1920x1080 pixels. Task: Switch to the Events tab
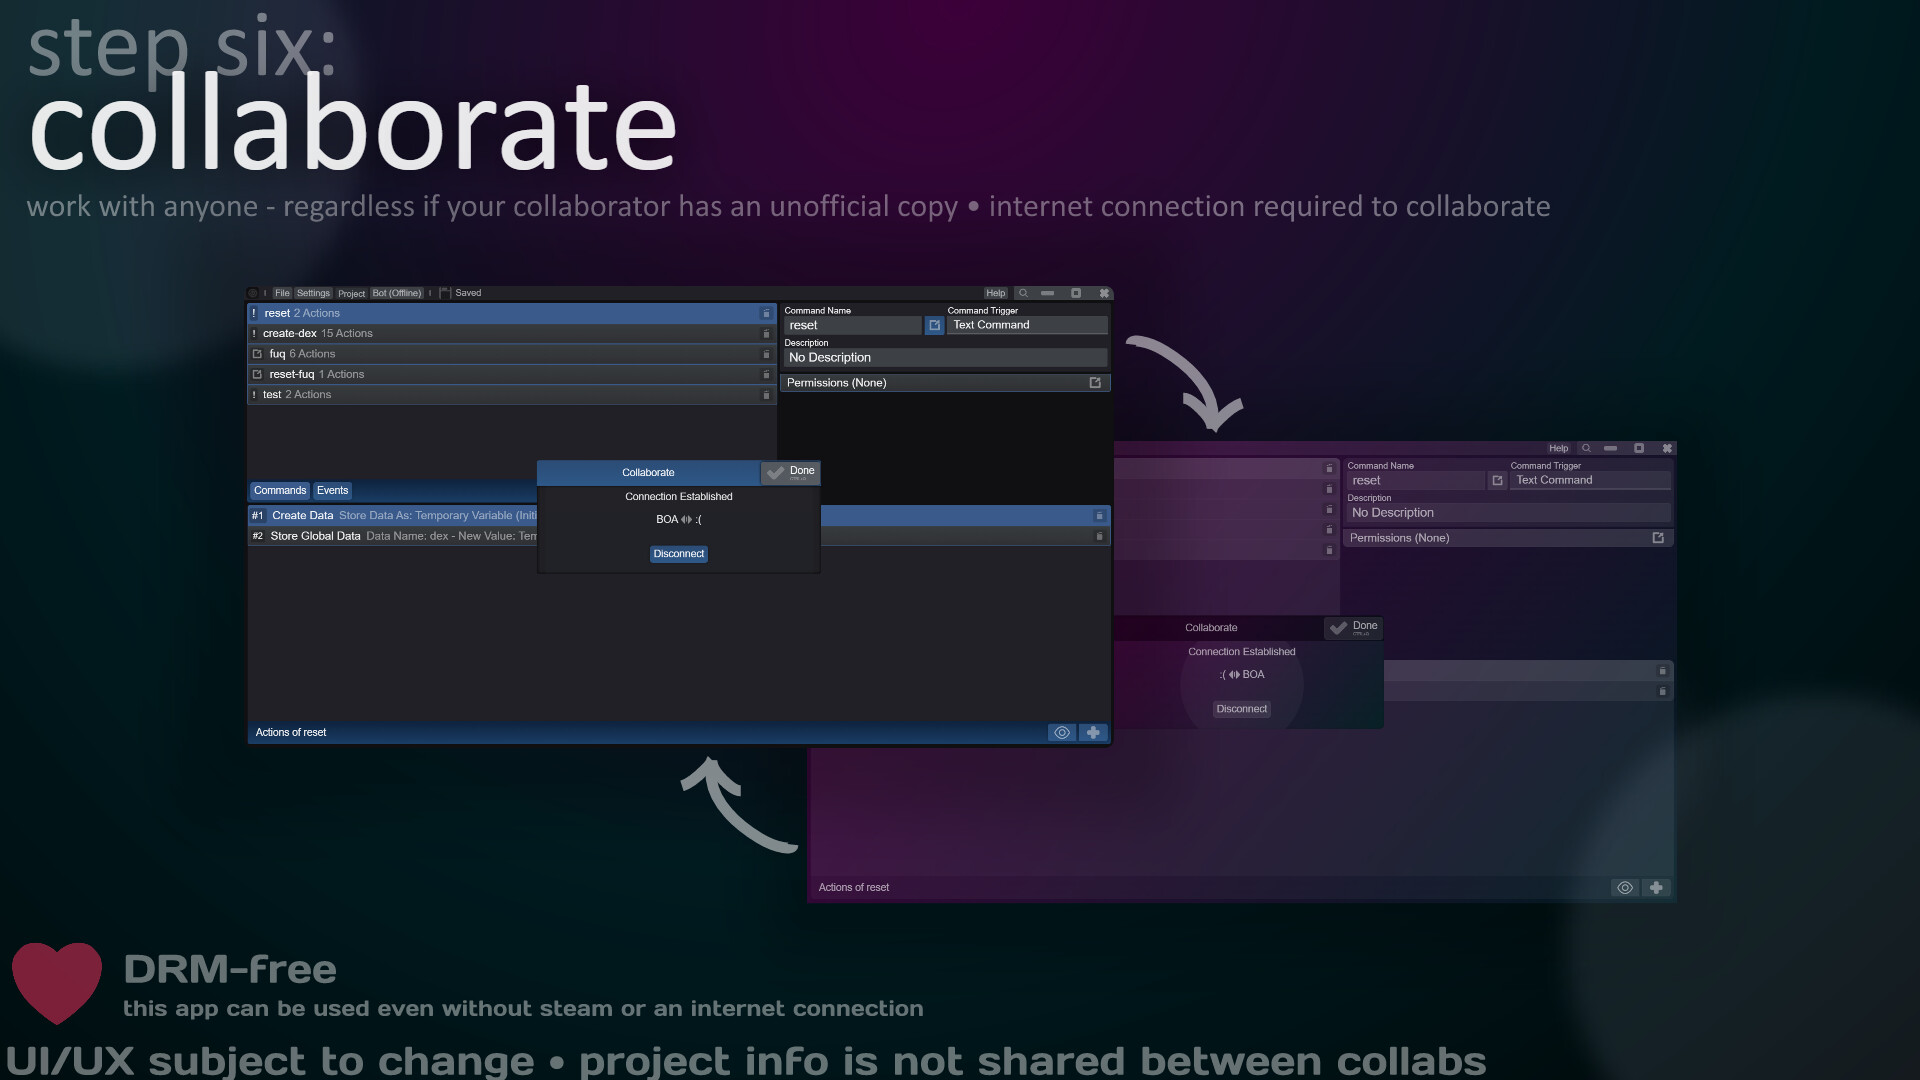[332, 490]
